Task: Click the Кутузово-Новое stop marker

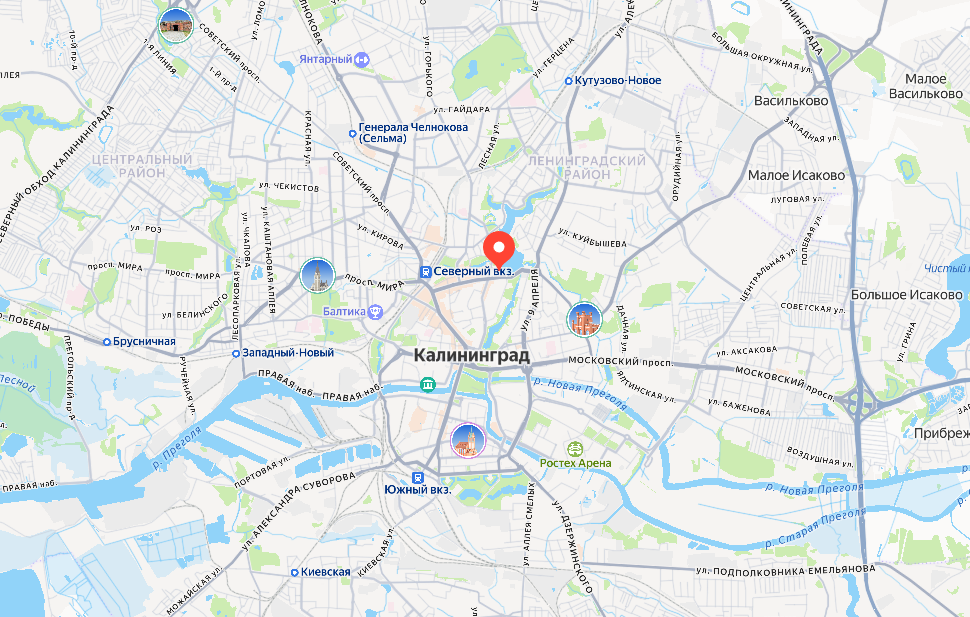Action: tap(568, 81)
